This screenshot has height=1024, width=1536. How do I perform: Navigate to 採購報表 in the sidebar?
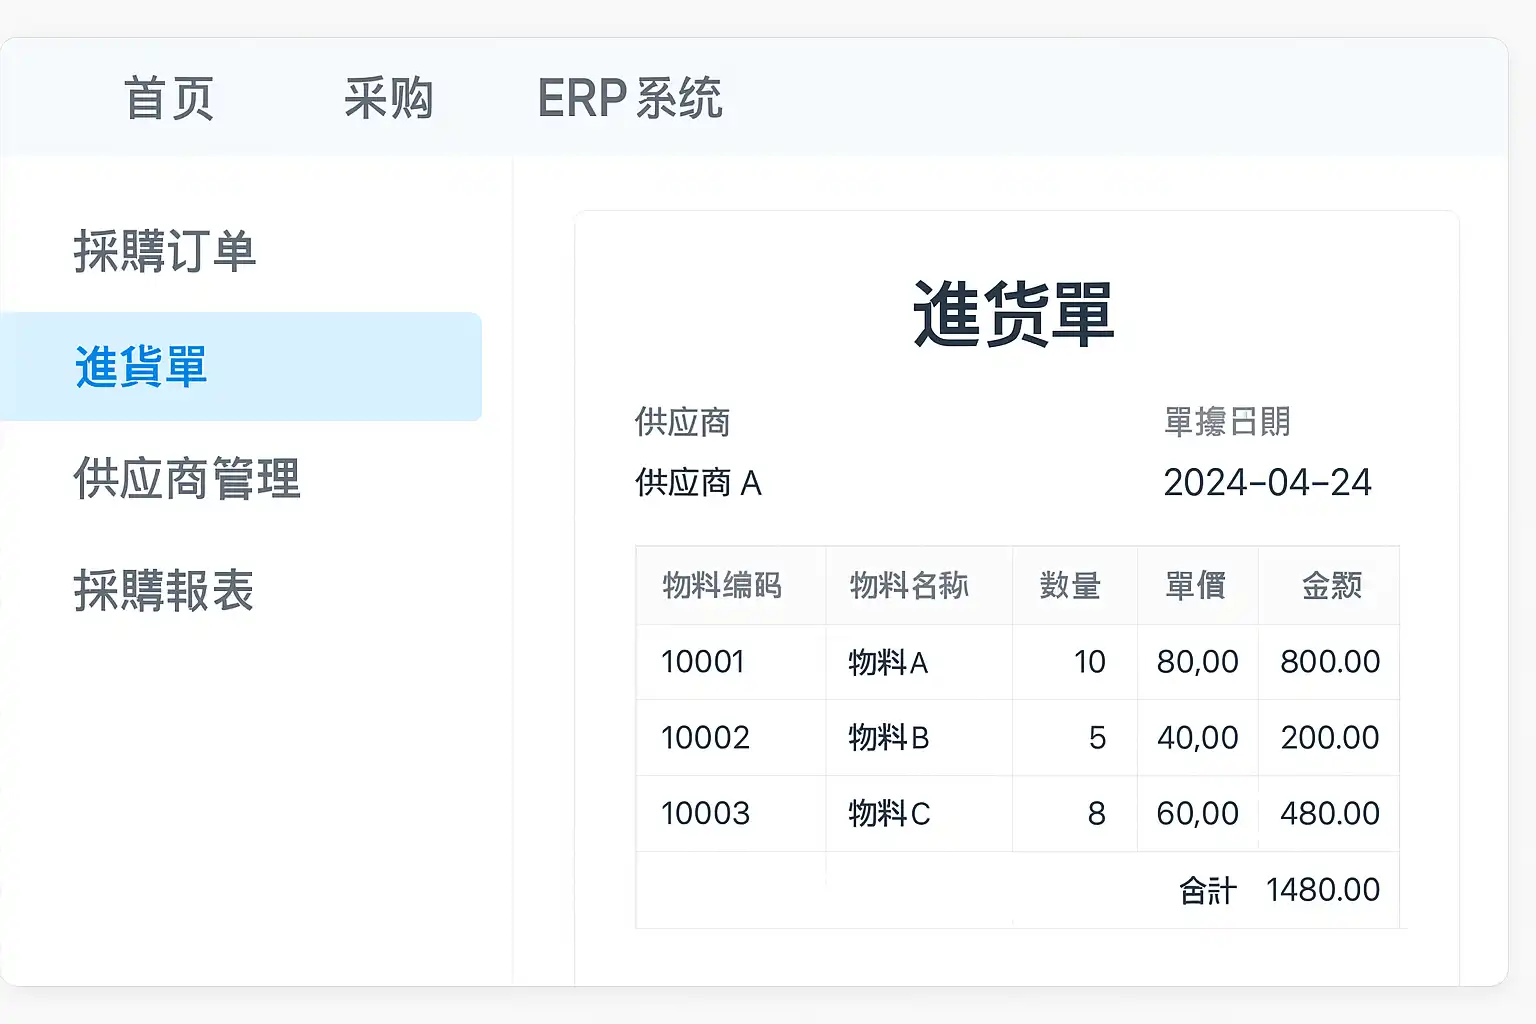click(164, 590)
